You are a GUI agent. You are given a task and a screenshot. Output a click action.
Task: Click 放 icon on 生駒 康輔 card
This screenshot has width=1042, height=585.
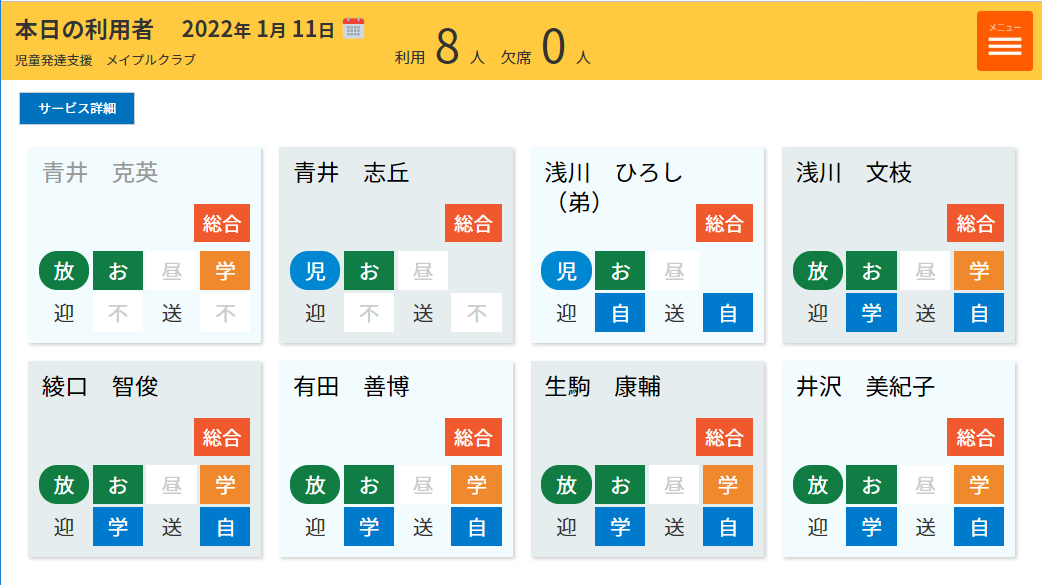566,485
